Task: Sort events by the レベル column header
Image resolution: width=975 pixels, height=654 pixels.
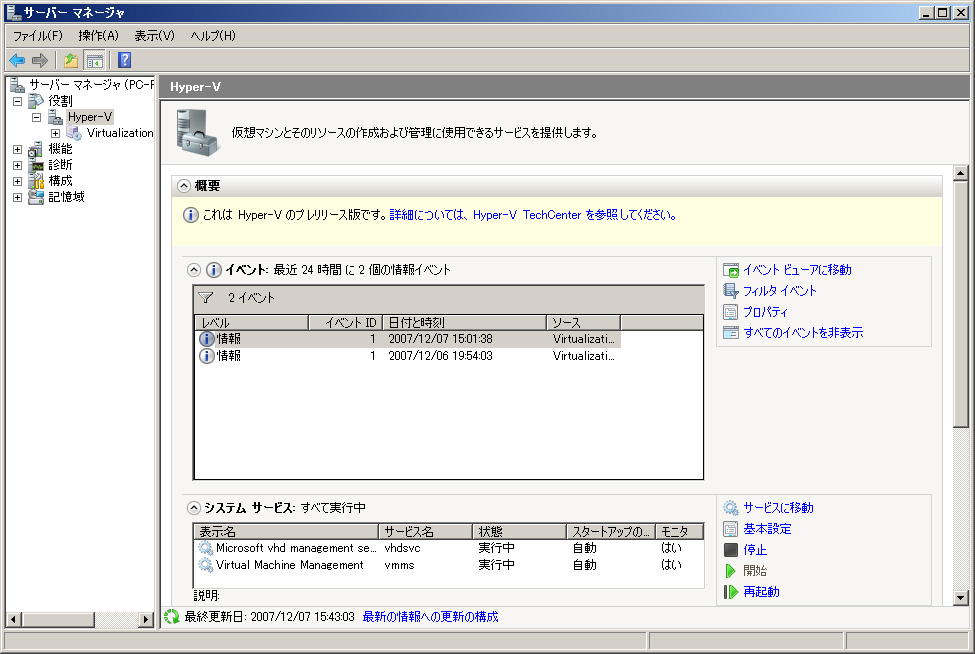Action: (251, 323)
